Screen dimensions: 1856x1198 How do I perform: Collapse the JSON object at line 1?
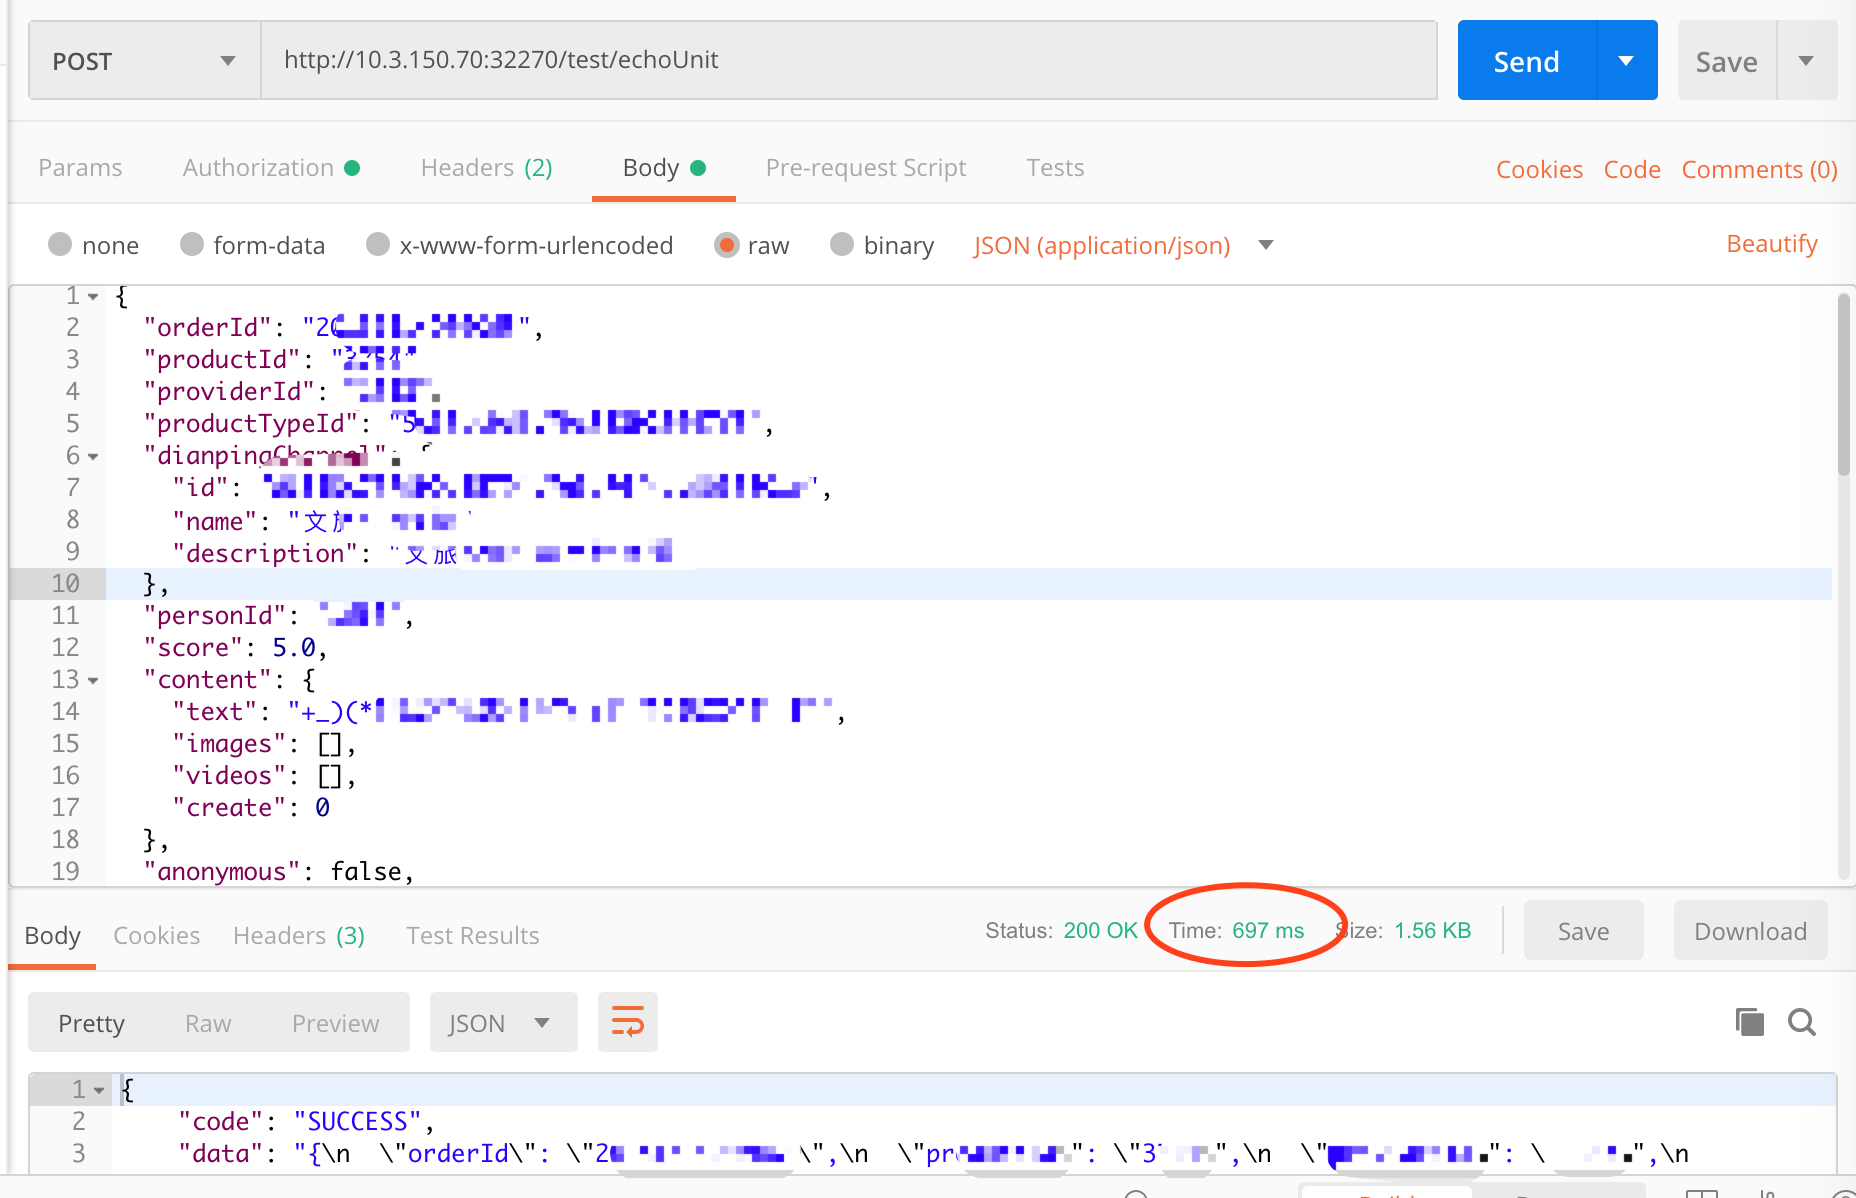point(93,297)
